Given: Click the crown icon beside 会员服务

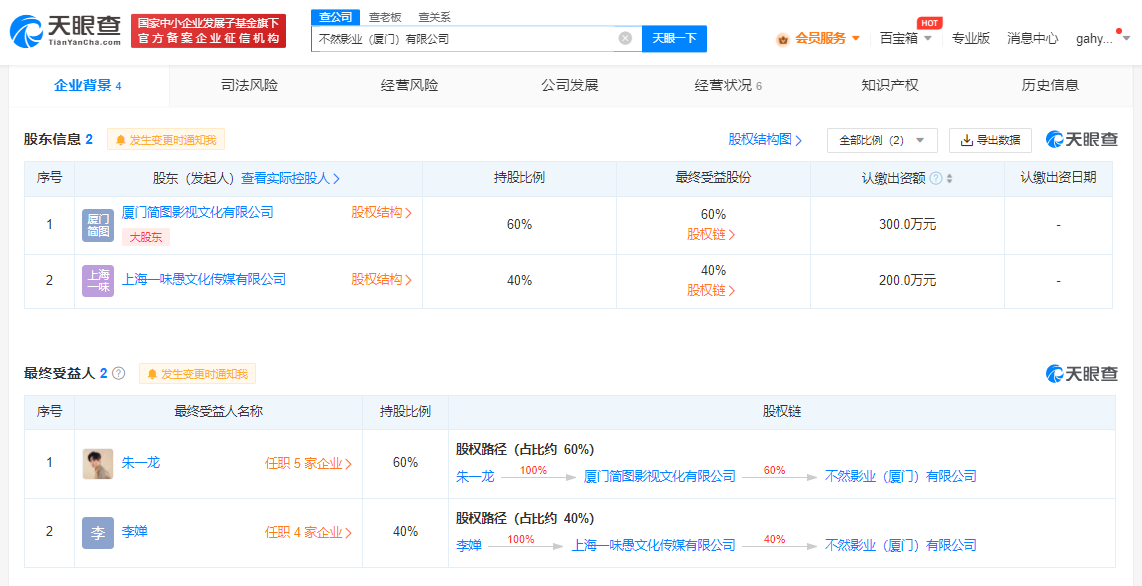Looking at the screenshot, I should (783, 39).
